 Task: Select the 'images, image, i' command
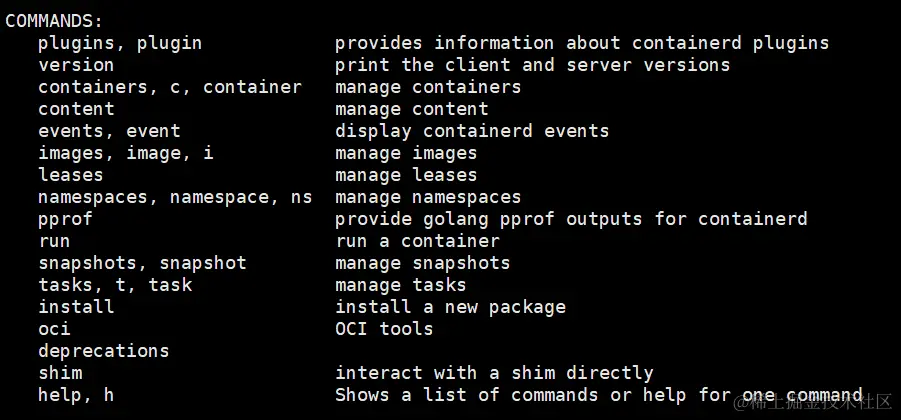126,153
